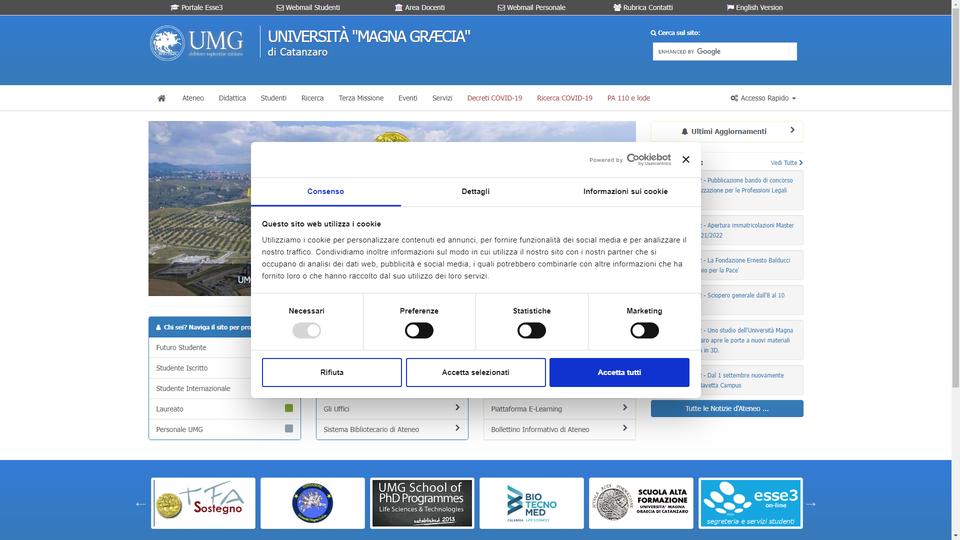Click green square beside Laureato
960x540 pixels.
[289, 408]
